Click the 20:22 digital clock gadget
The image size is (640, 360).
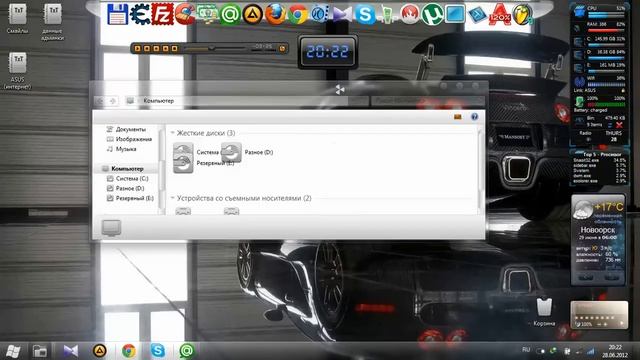pos(328,51)
